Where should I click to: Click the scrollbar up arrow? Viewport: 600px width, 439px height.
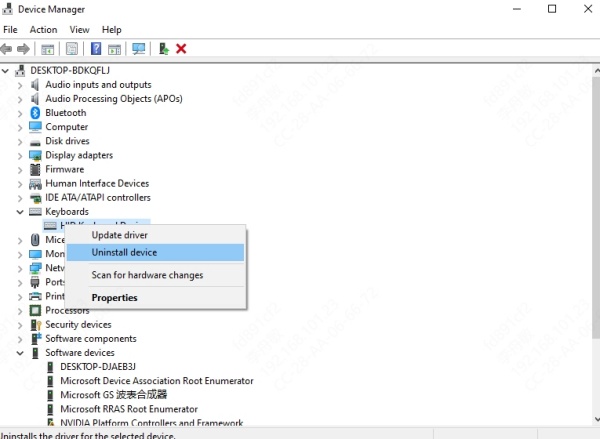(x=597, y=71)
